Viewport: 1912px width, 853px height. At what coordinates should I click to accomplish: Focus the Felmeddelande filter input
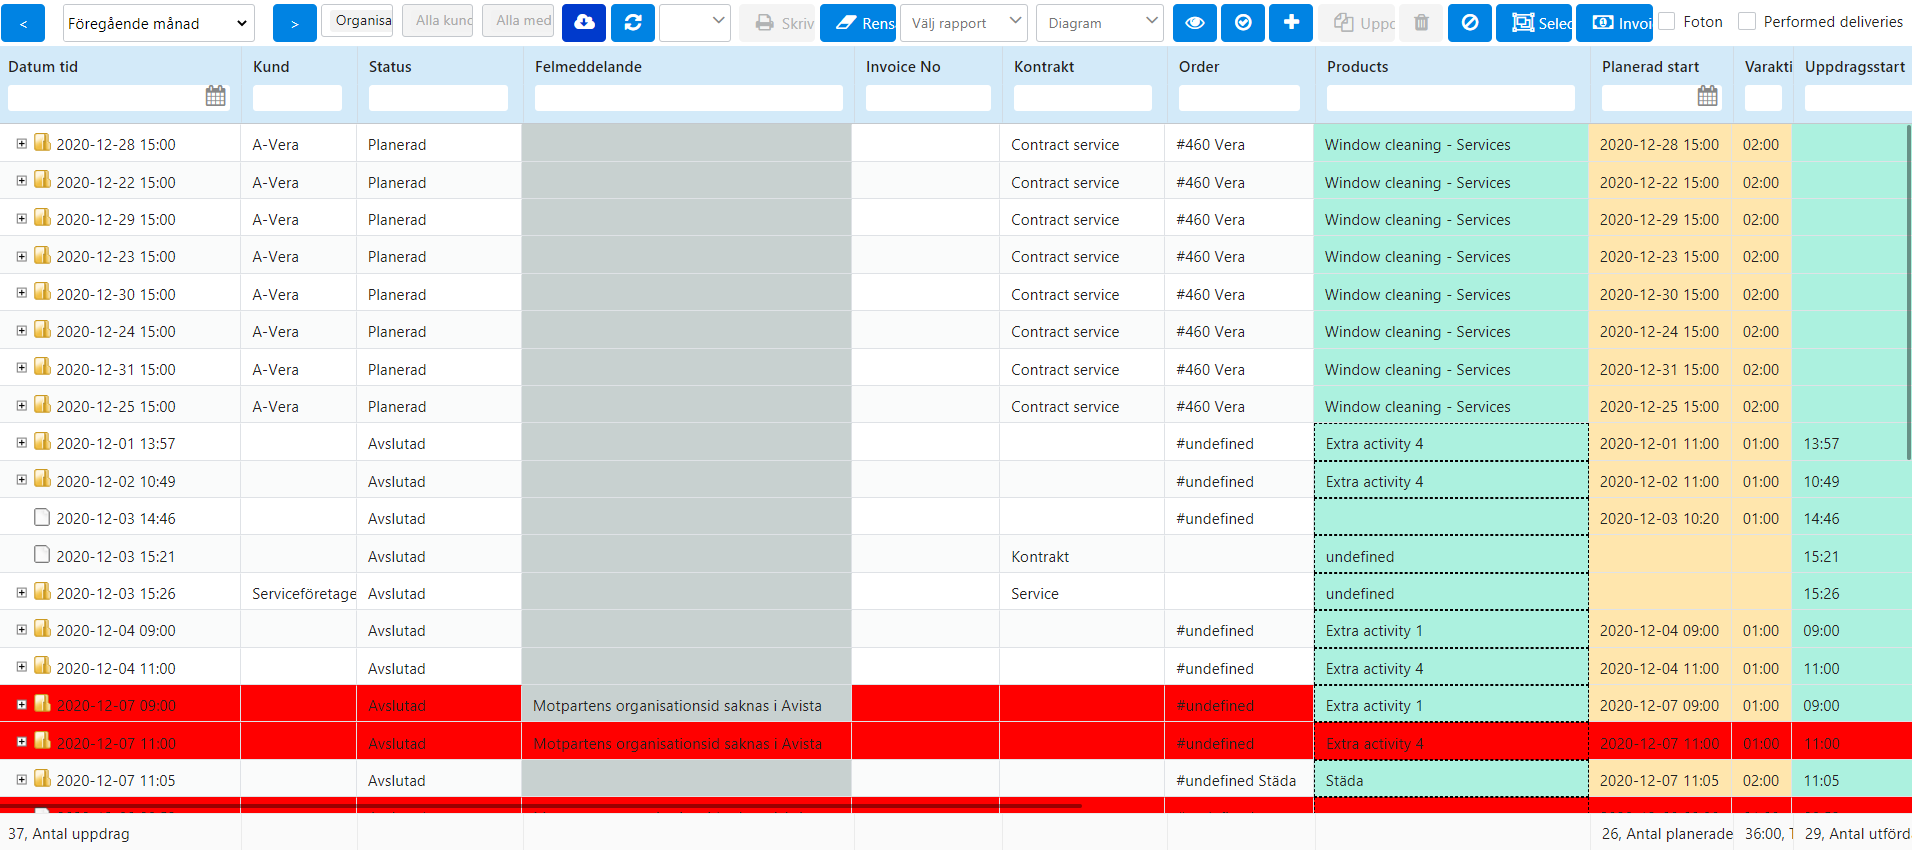pyautogui.click(x=688, y=98)
